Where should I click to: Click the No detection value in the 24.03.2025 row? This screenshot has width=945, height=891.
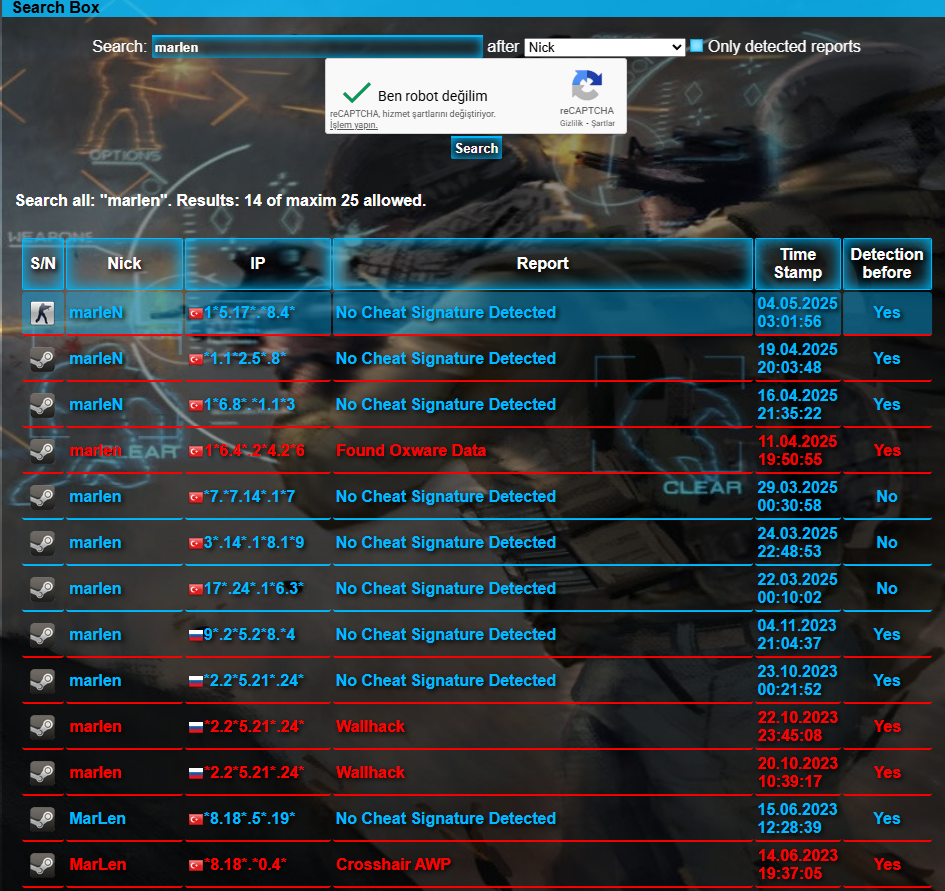887,543
